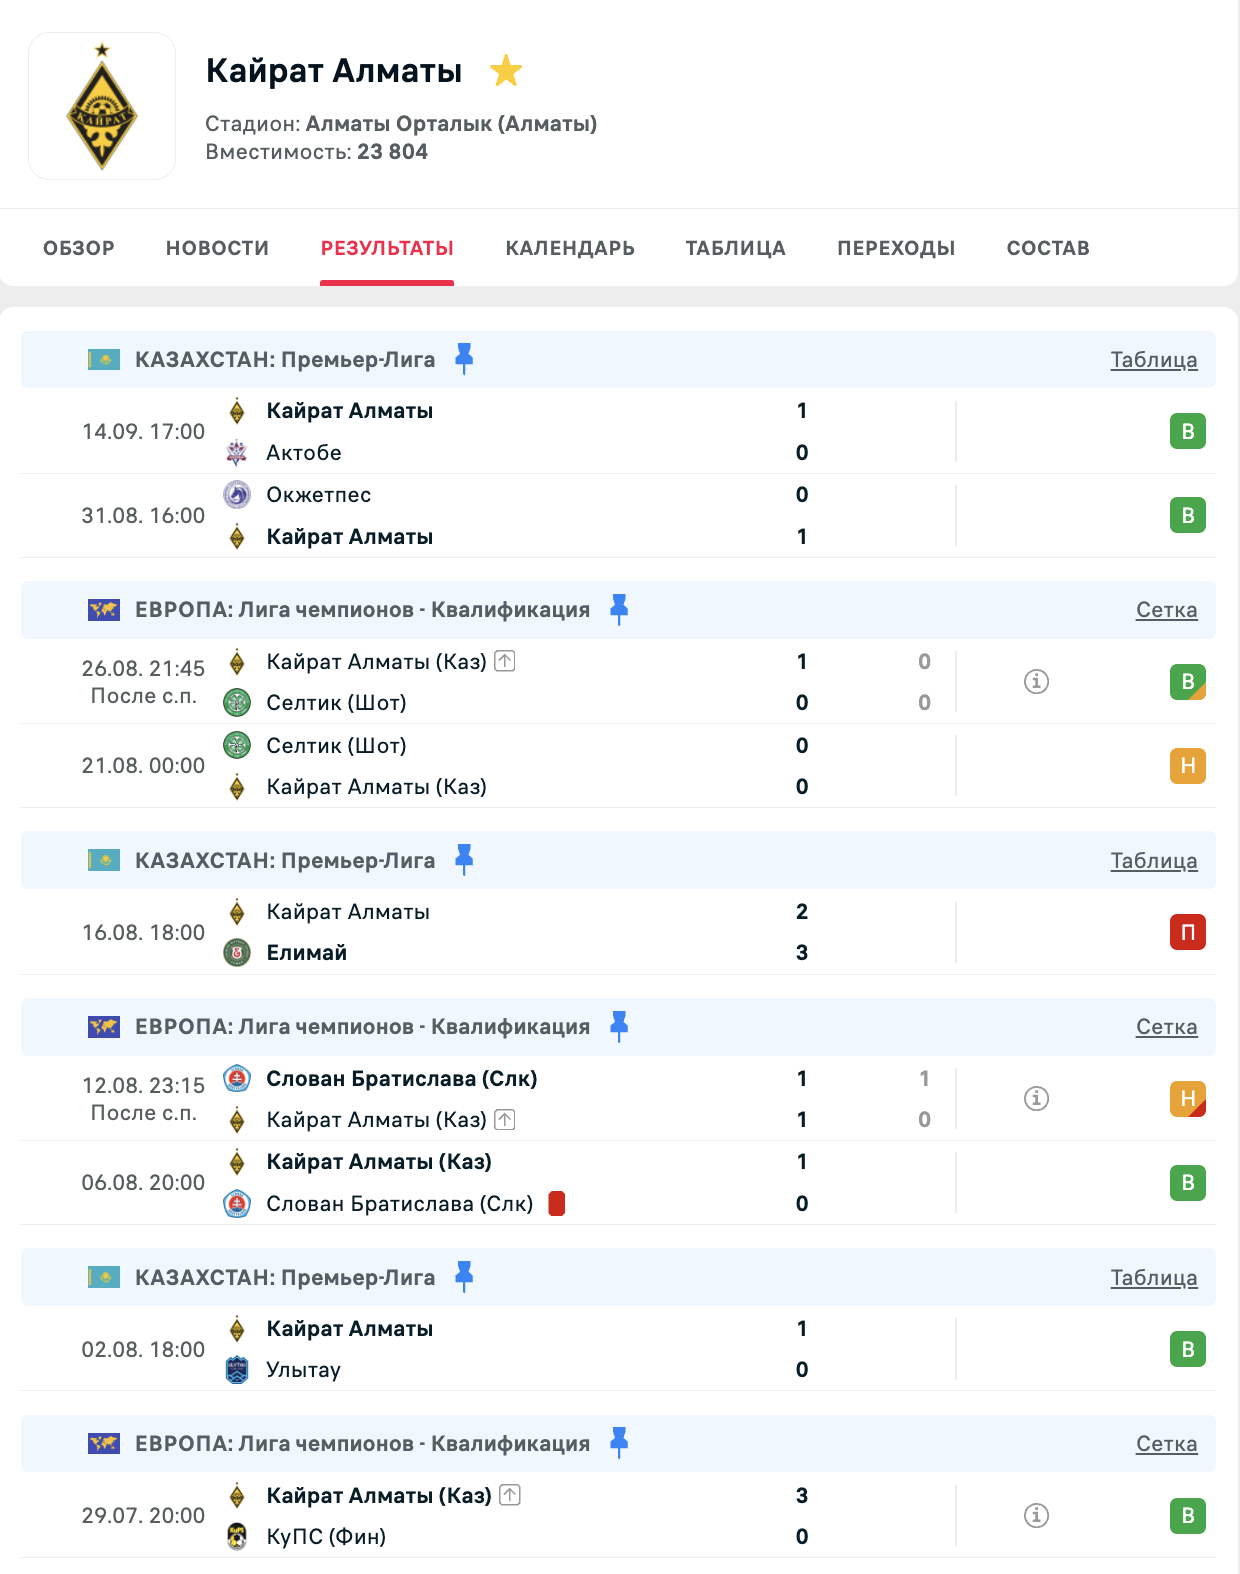This screenshot has height=1574, width=1240.
Task: Go to the КАЛЕНДАРЬ tab
Action: tap(570, 248)
